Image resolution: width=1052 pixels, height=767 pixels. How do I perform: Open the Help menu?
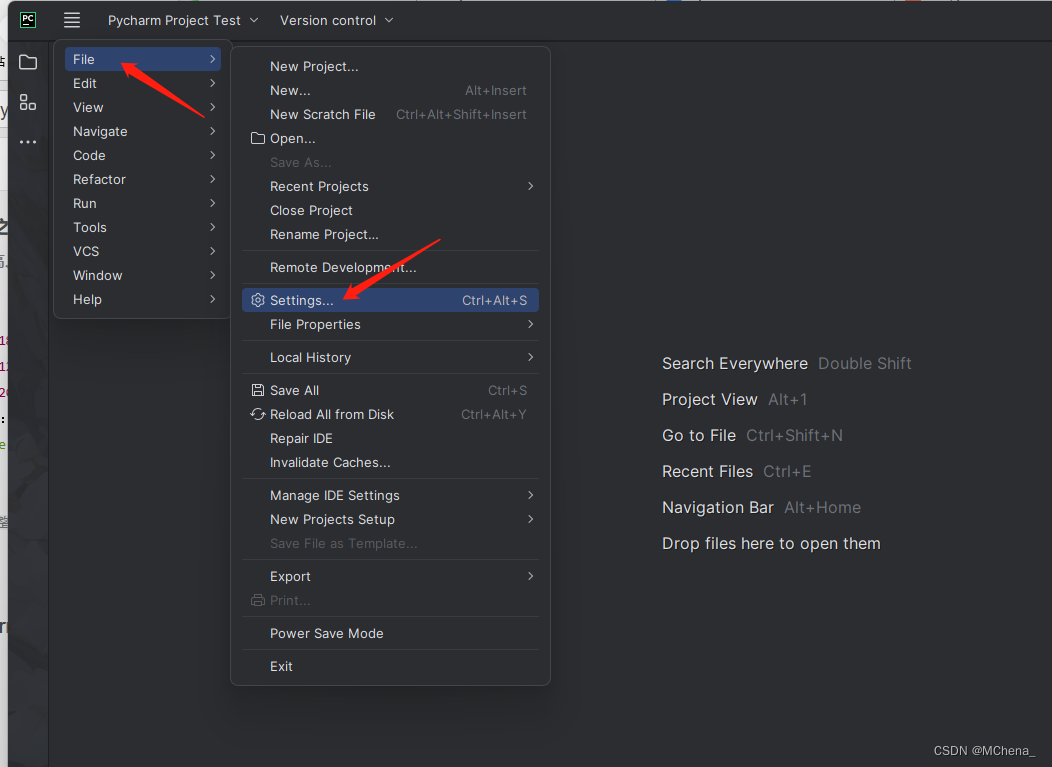pyautogui.click(x=143, y=299)
